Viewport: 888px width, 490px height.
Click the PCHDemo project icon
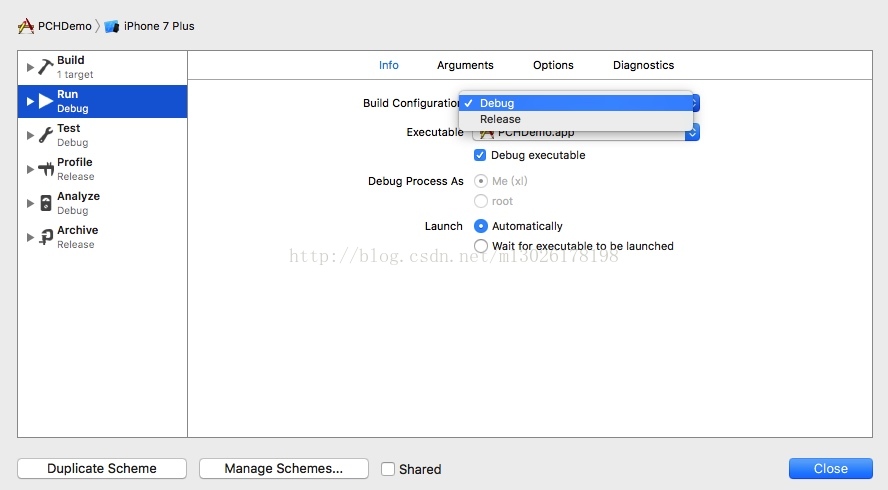26,26
